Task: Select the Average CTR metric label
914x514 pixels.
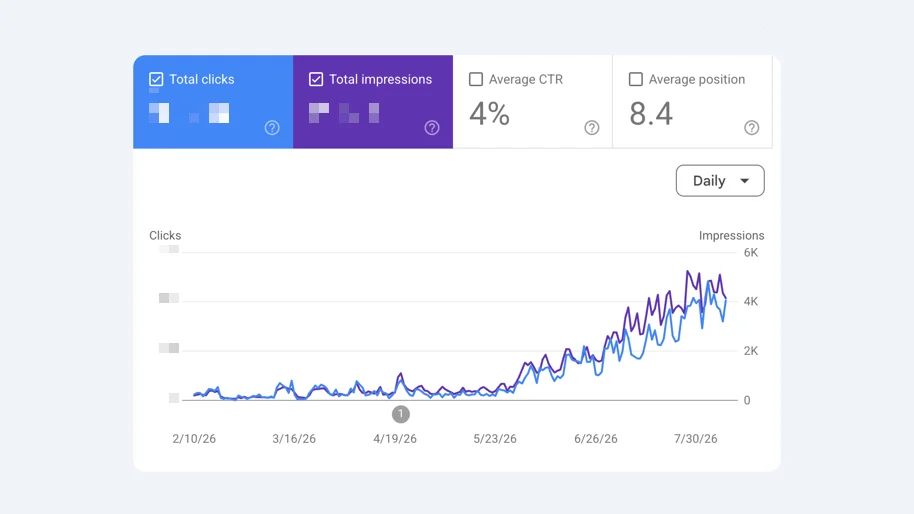Action: [x=526, y=79]
